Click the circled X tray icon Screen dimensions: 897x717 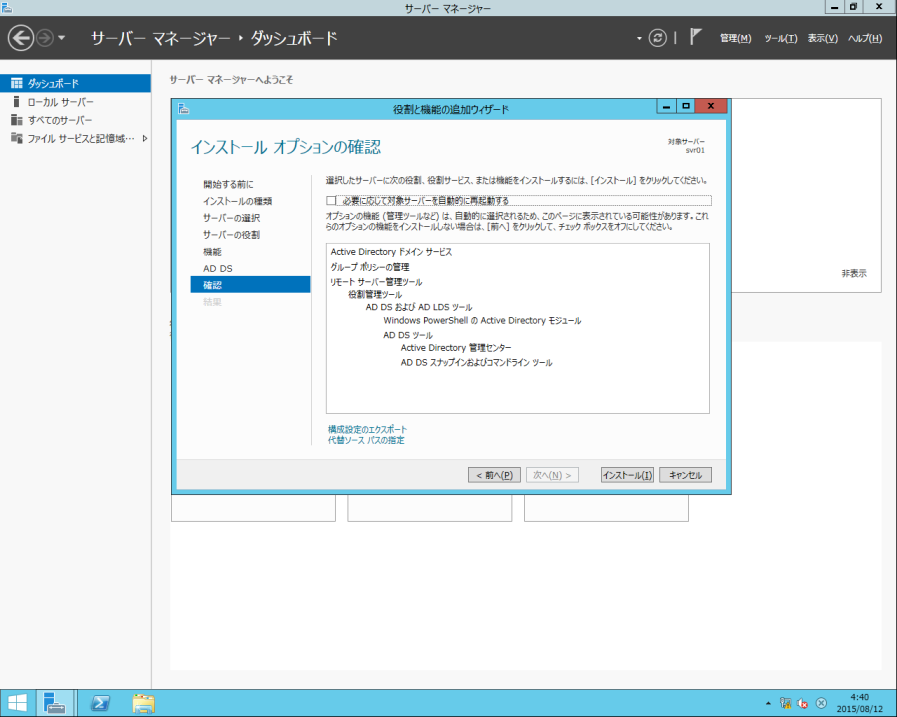coord(821,703)
